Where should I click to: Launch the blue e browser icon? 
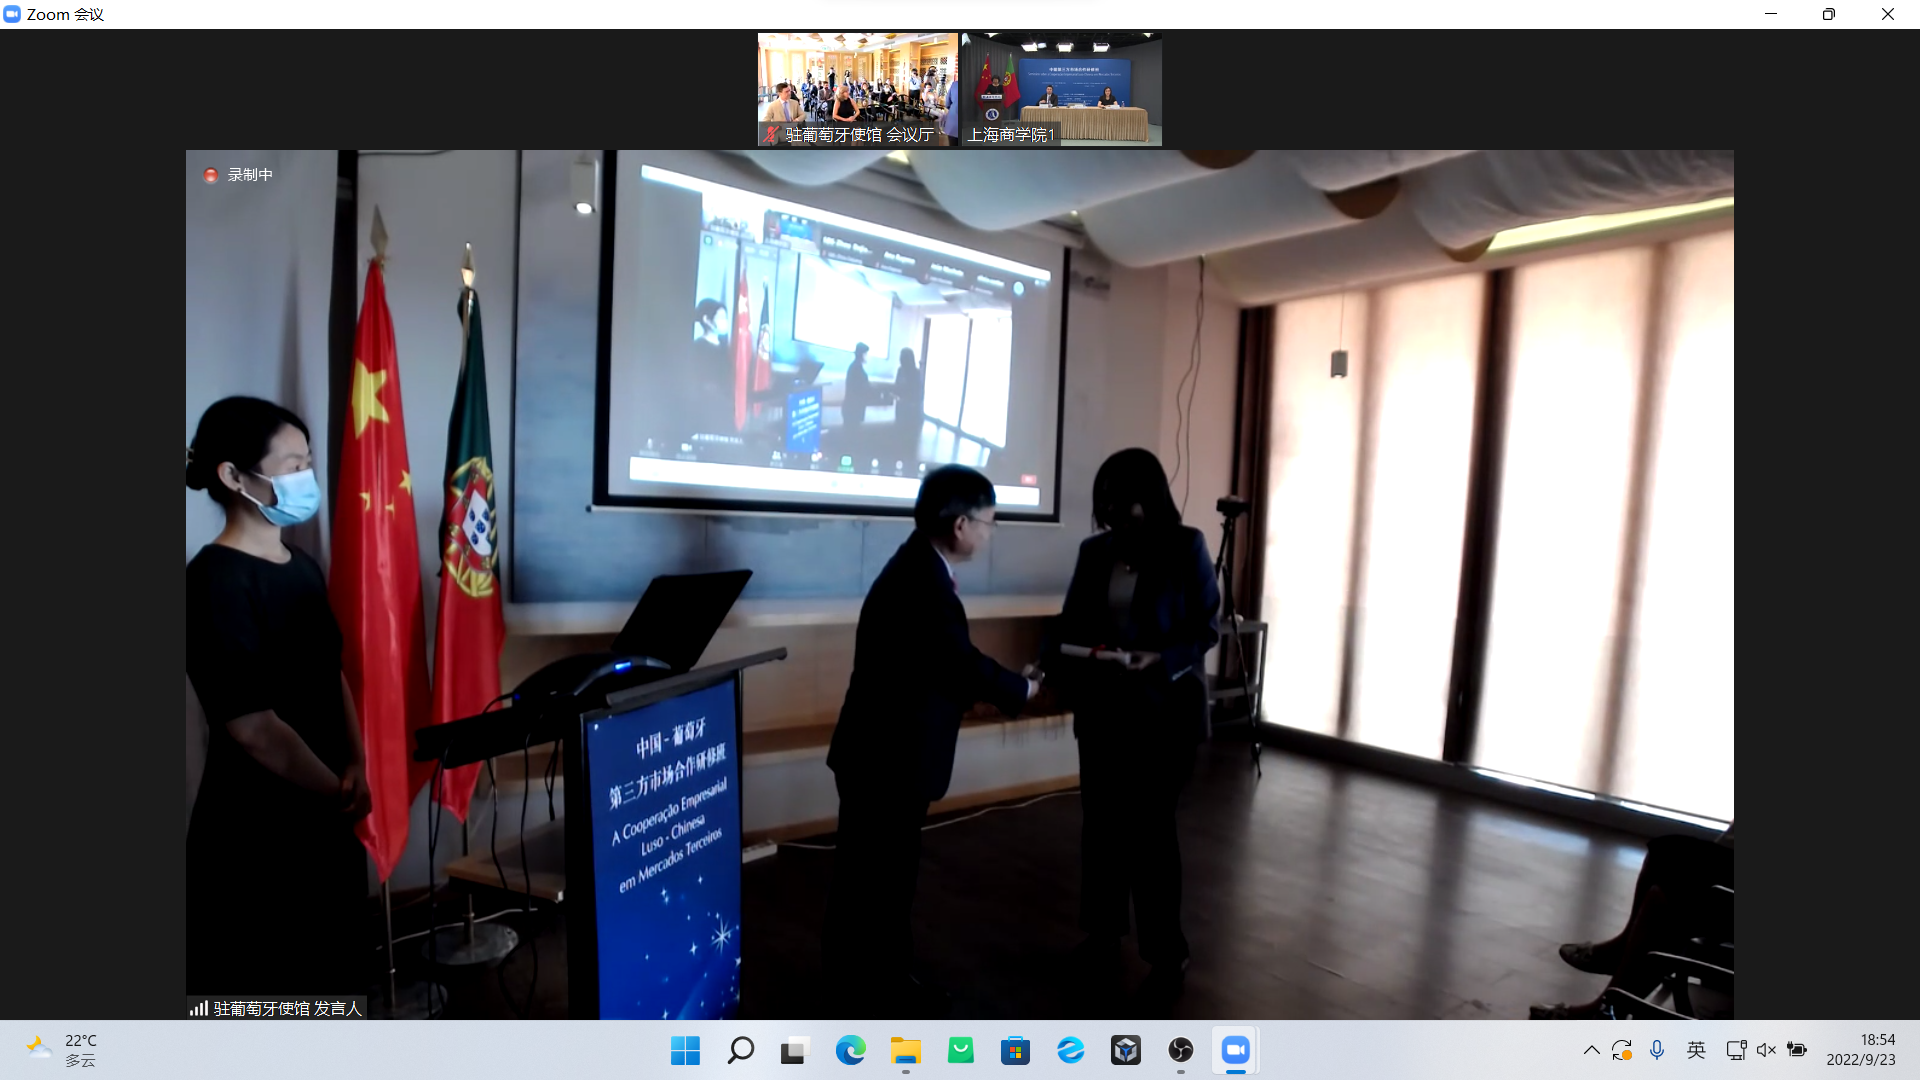point(1070,1050)
